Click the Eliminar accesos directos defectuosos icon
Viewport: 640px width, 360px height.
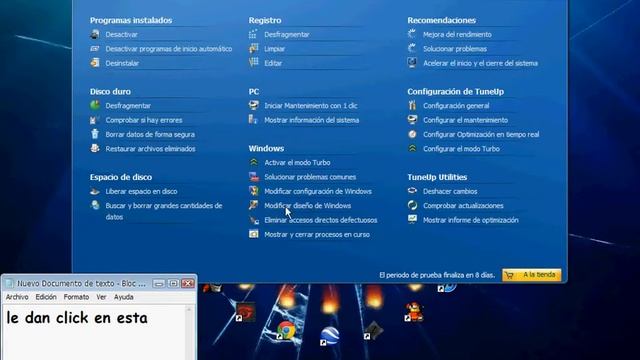(x=253, y=220)
